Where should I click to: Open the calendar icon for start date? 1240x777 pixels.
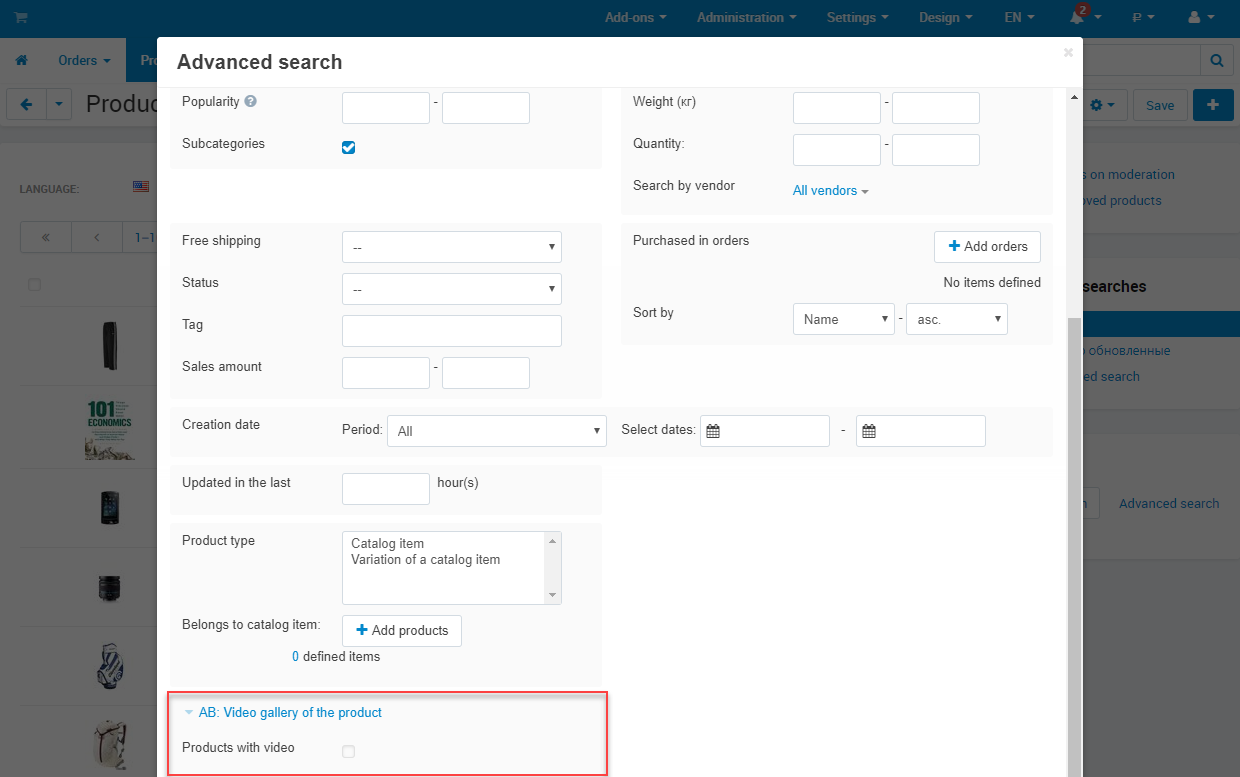pos(714,431)
